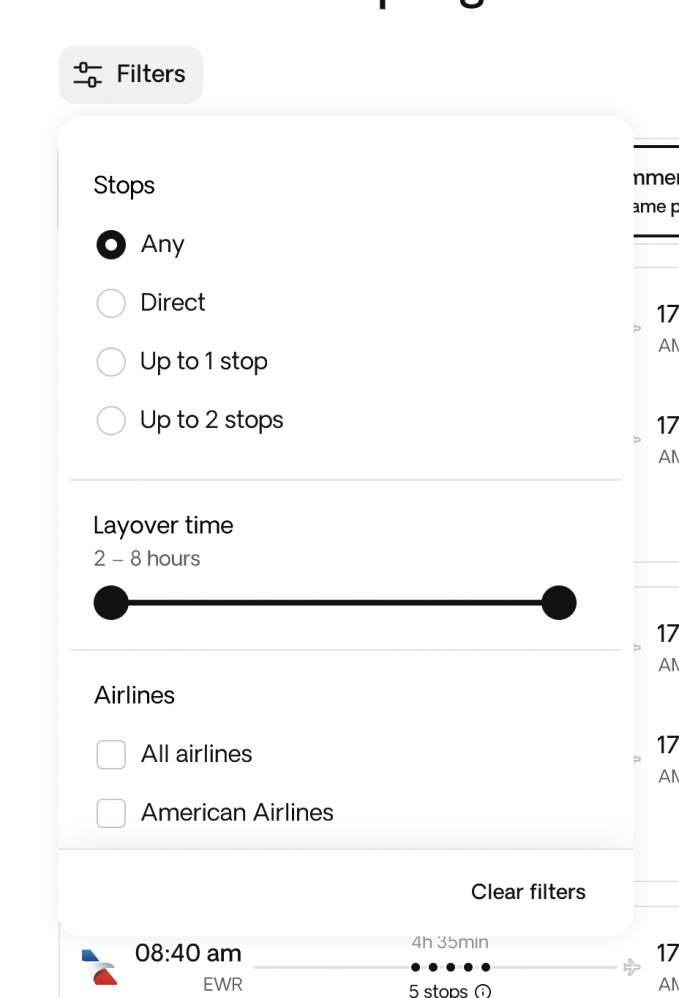679x998 pixels.
Task: Click the maximum layover time slider handle
Action: [559, 603]
